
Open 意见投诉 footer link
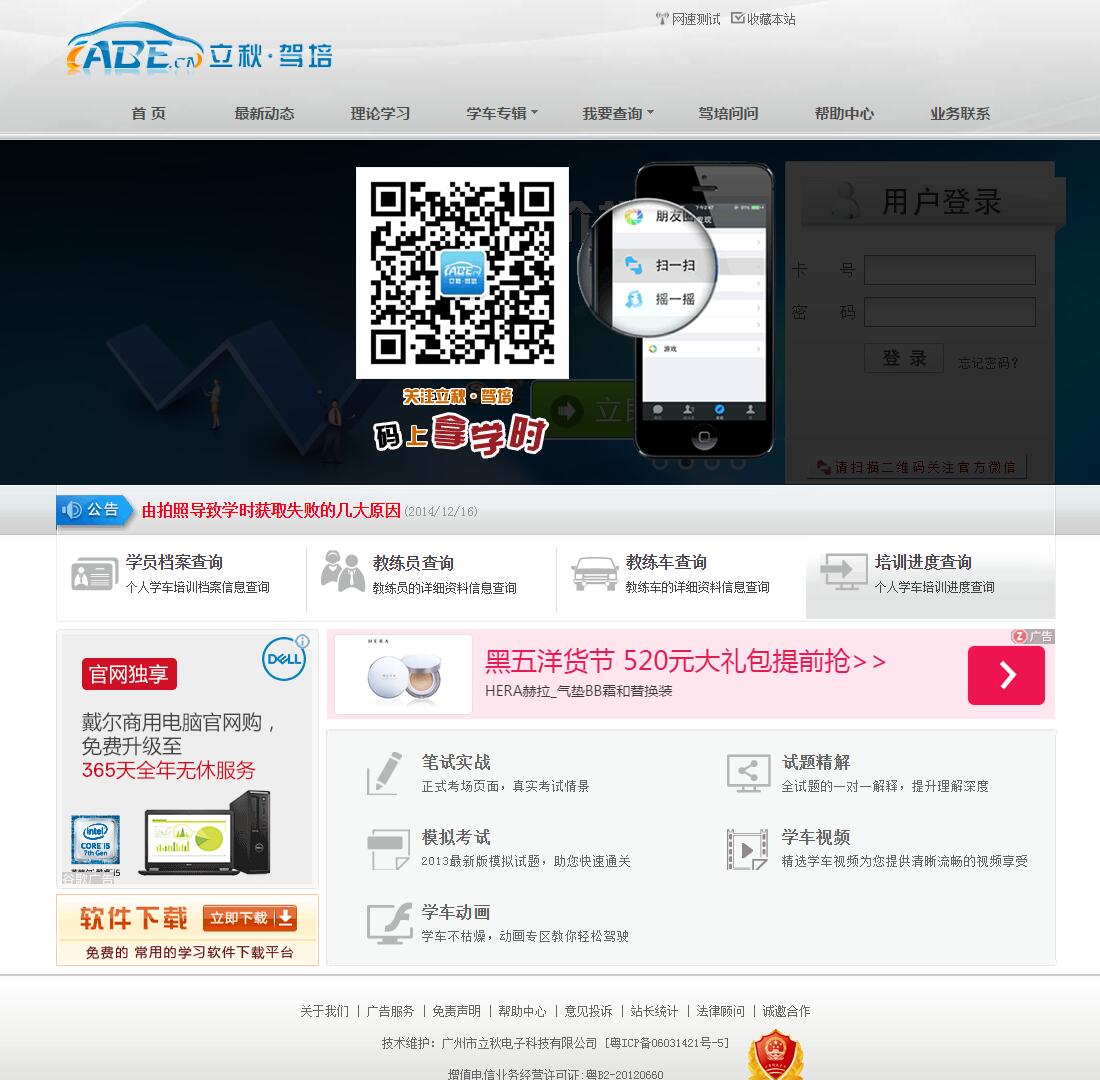(588, 1011)
